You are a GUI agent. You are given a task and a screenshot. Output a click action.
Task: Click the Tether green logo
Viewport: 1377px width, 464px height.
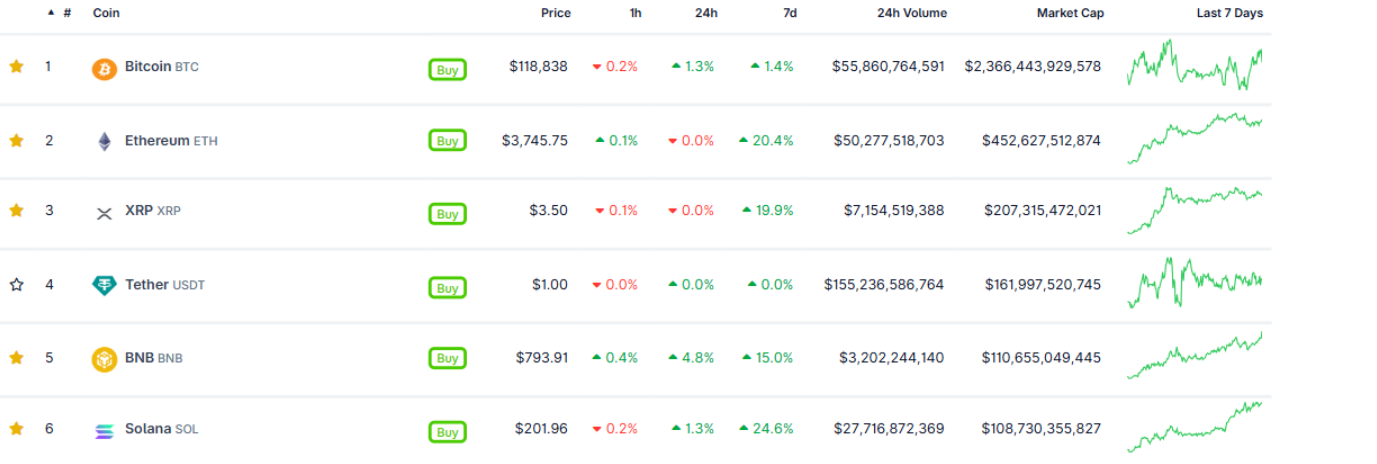coord(104,285)
